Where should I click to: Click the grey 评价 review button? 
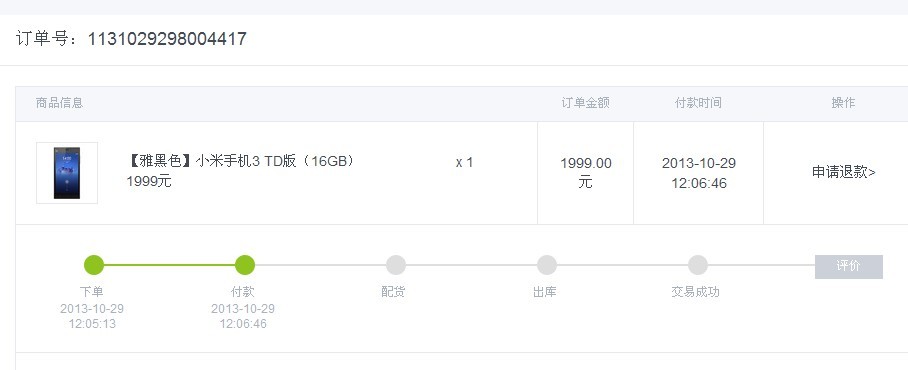[x=848, y=266]
